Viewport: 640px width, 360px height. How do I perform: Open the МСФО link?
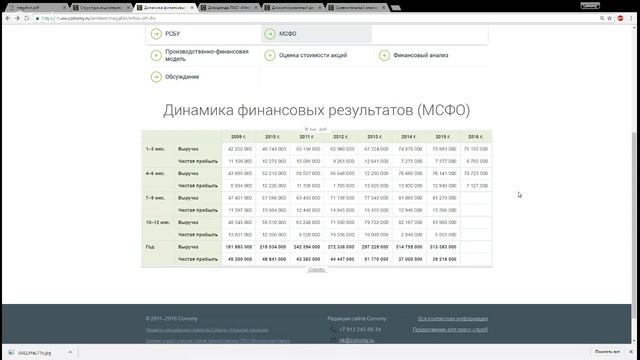tap(287, 34)
